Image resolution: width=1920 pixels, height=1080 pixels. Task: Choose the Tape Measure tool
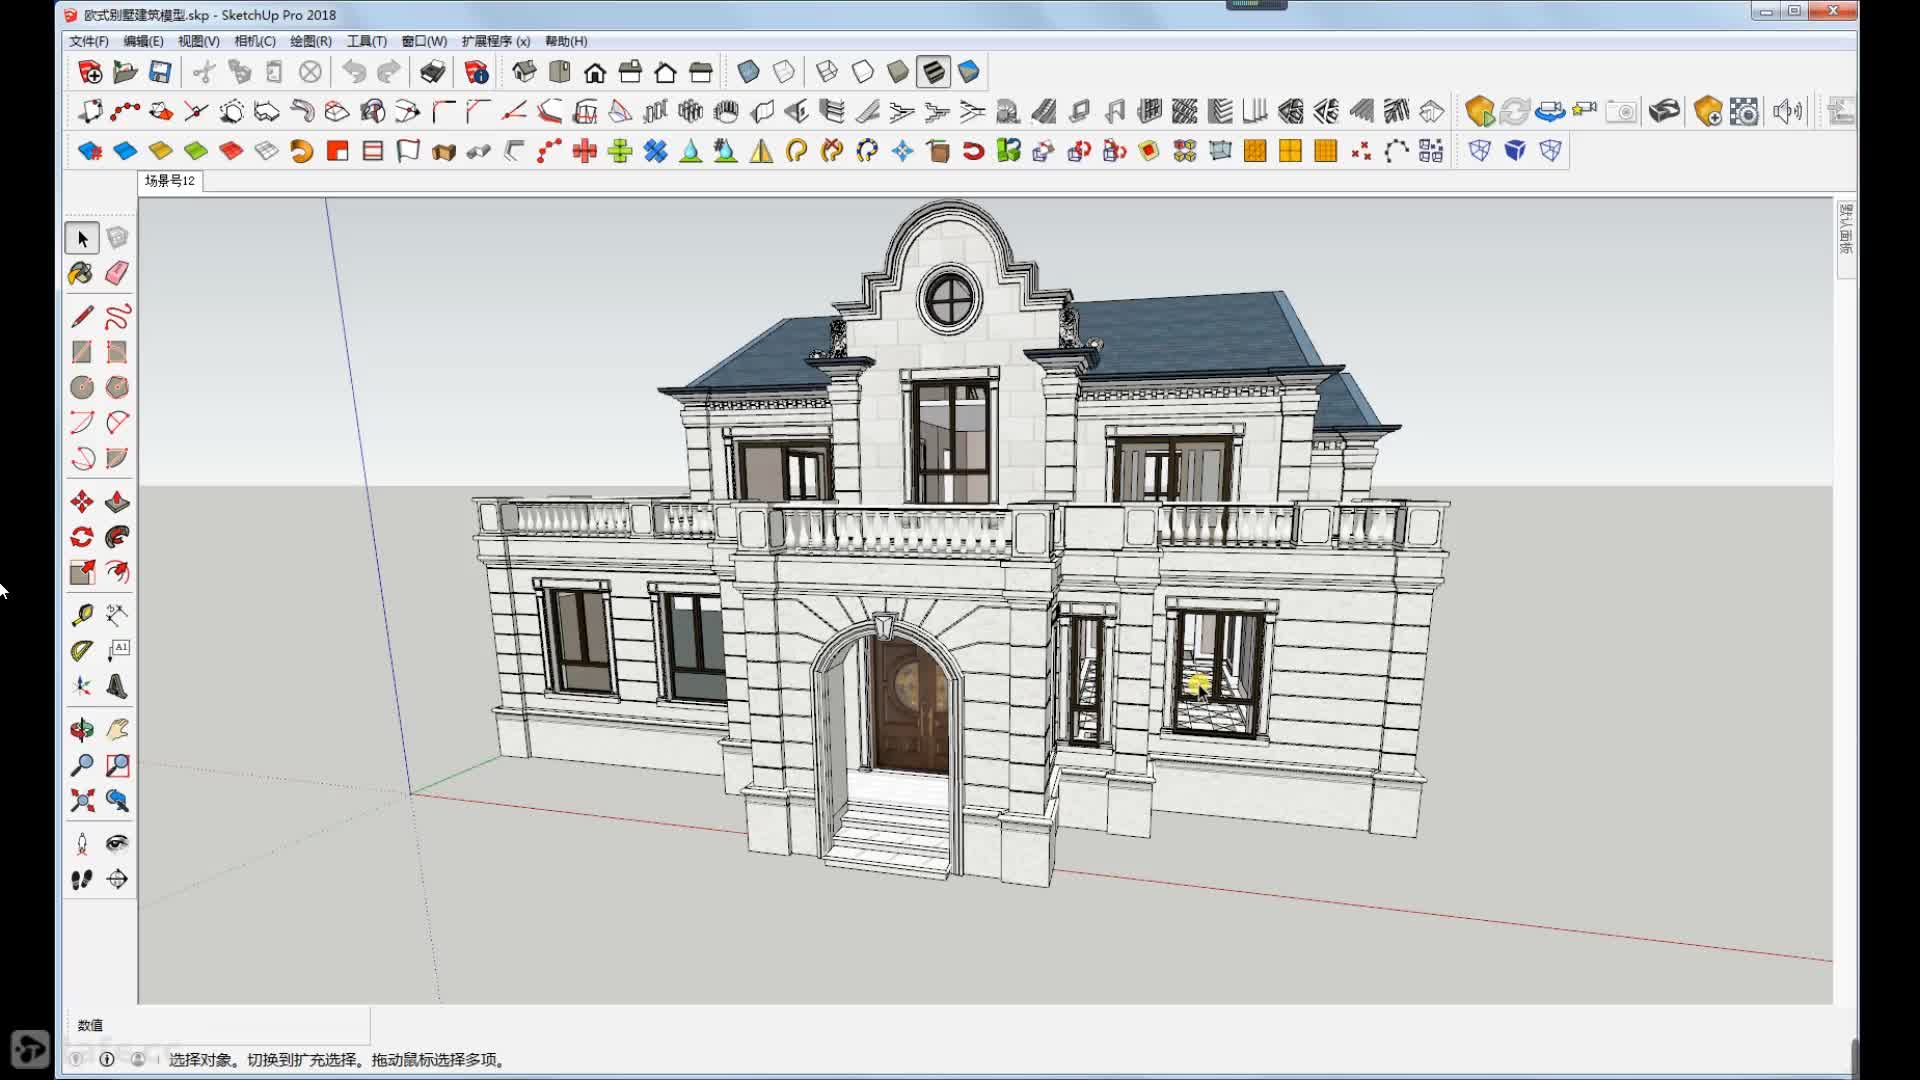click(82, 614)
